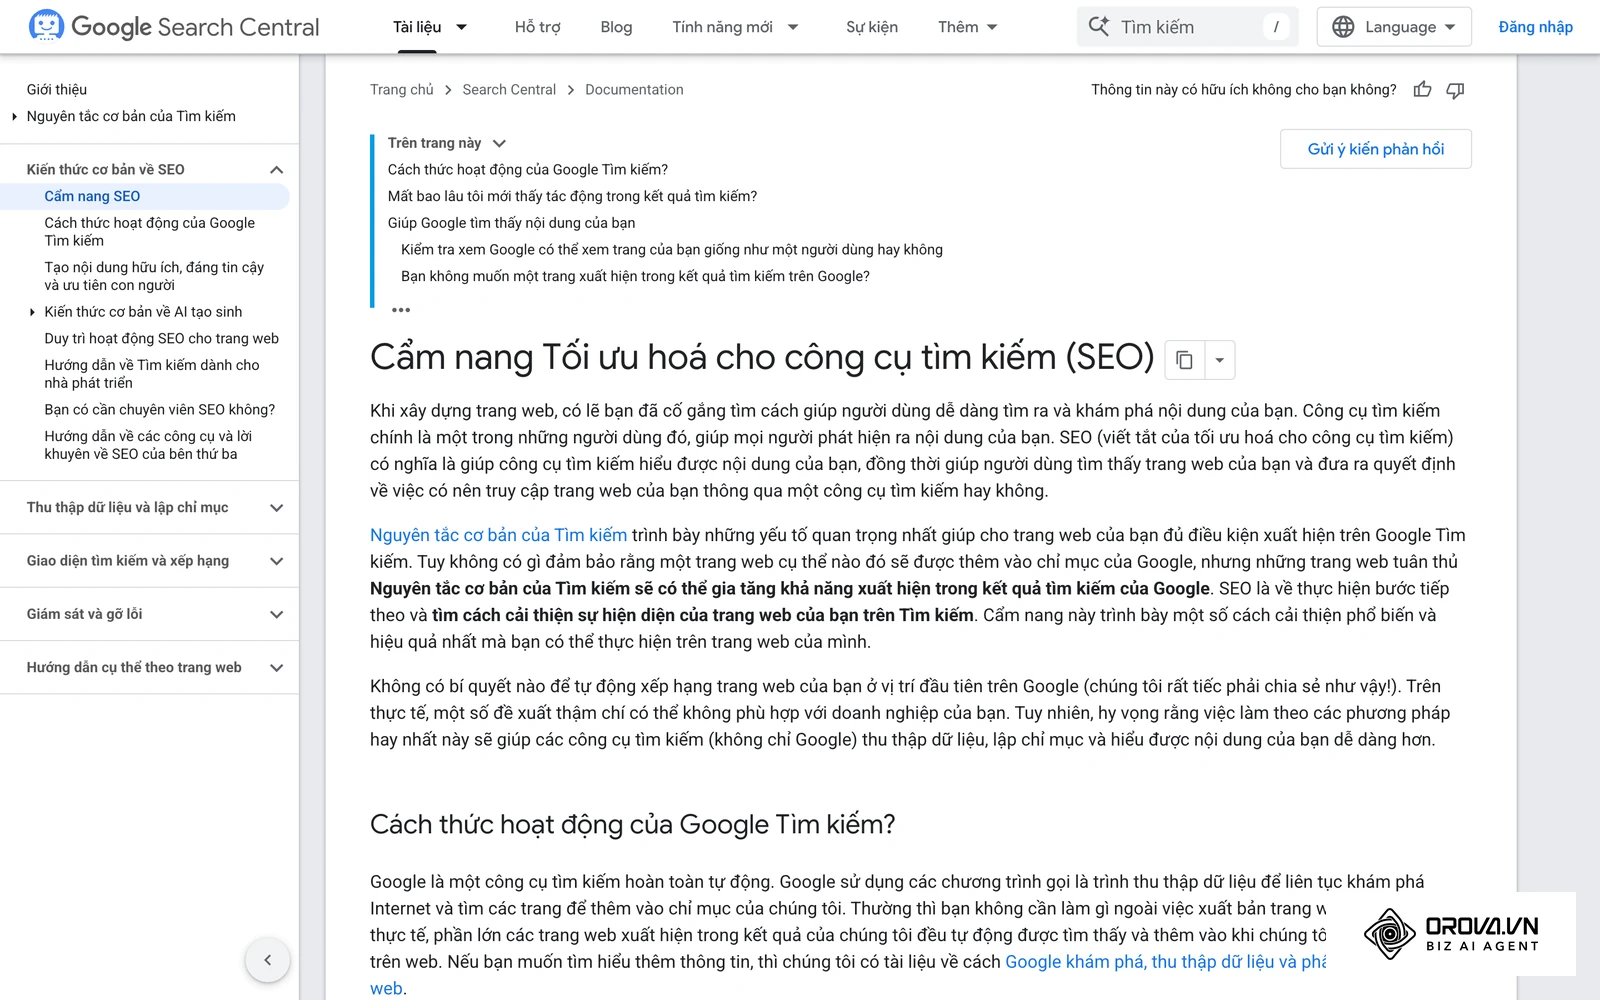1600x1000 pixels.
Task: Jump to Kiểm tra xem Google có thể xem trang
Action: click(x=672, y=250)
